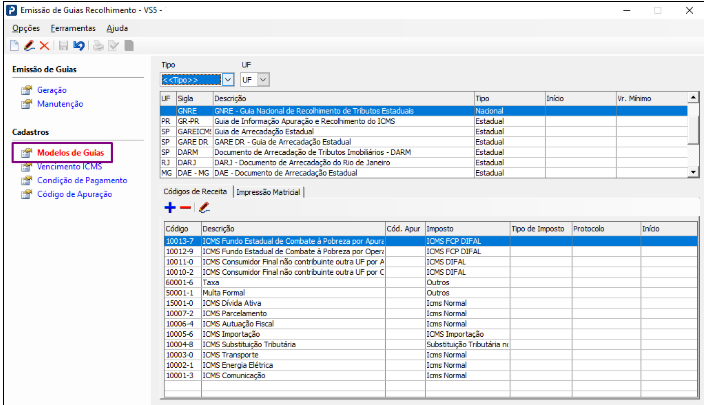The image size is (704, 405).
Task: Select the ICMS Energia Elétrica row
Action: [x=431, y=365]
